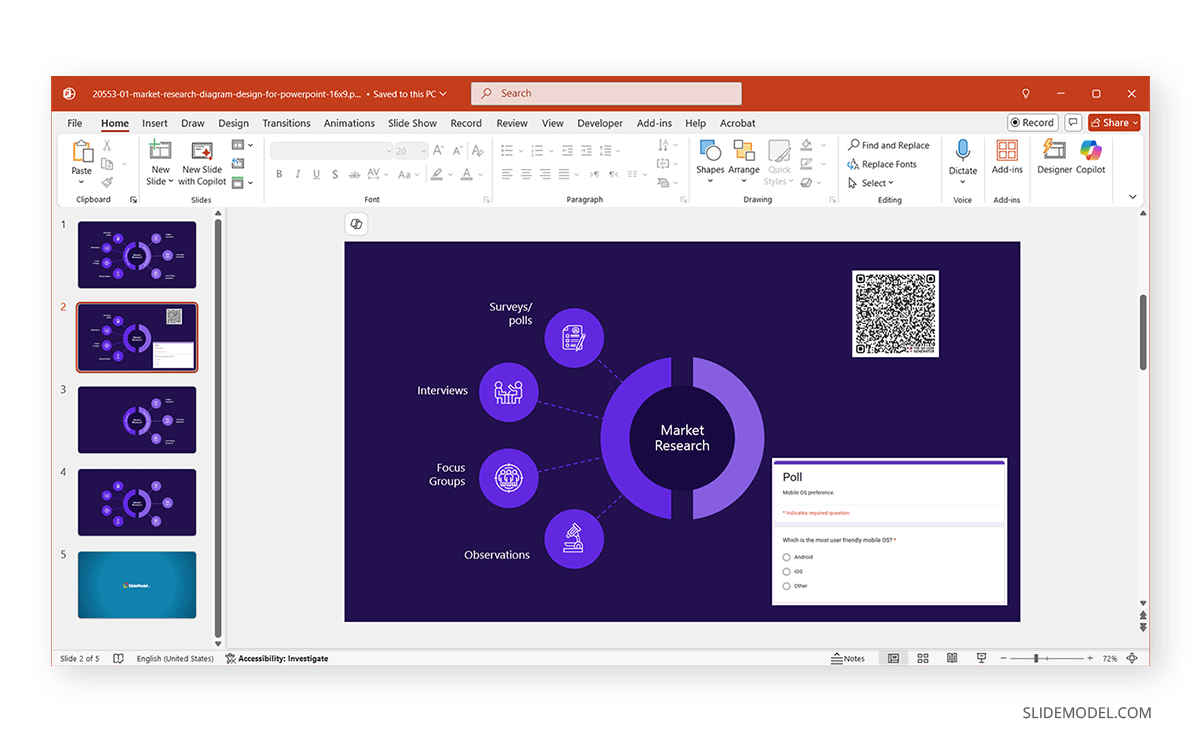Select the Bold formatting icon
The image size is (1200, 743).
coord(279,173)
